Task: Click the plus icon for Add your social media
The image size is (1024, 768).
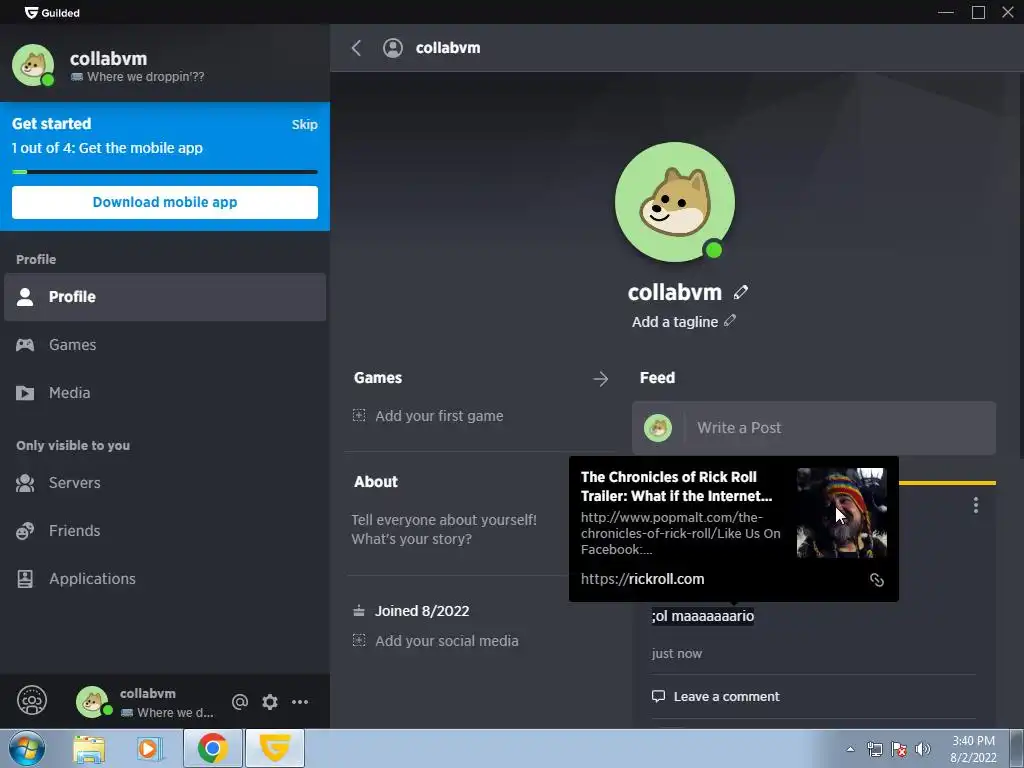Action: pyautogui.click(x=359, y=640)
